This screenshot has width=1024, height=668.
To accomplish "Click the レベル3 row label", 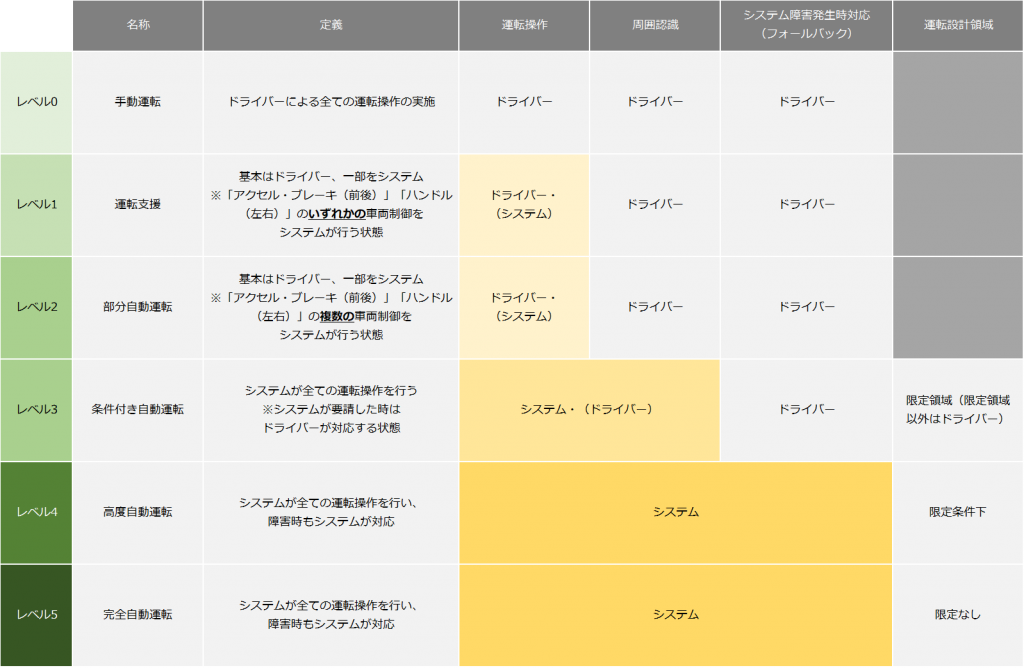I will tap(37, 409).
